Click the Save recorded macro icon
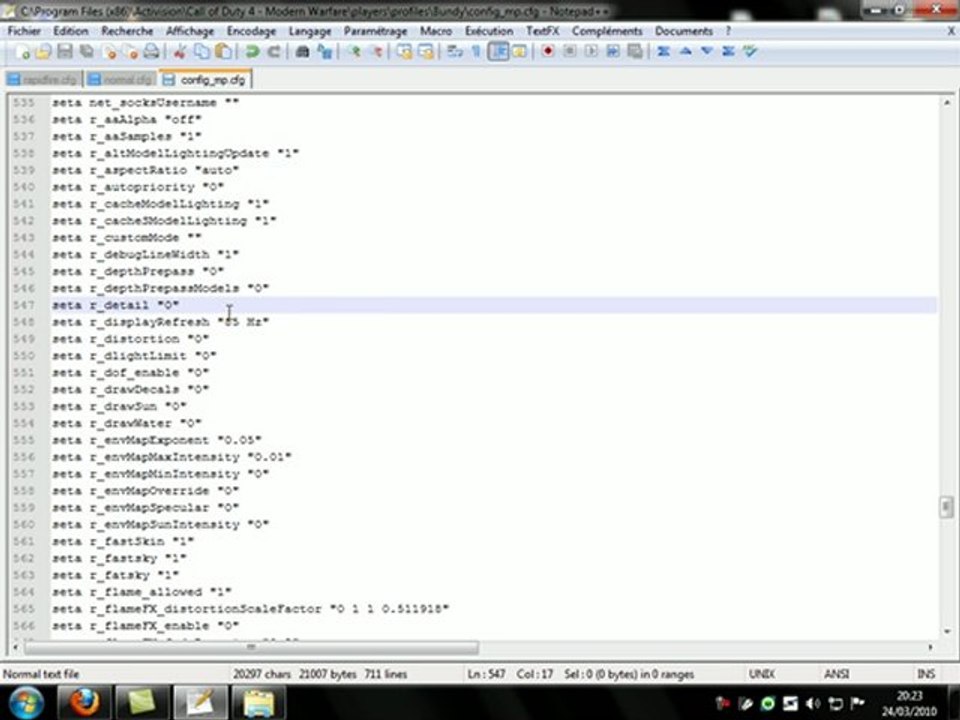 point(635,51)
